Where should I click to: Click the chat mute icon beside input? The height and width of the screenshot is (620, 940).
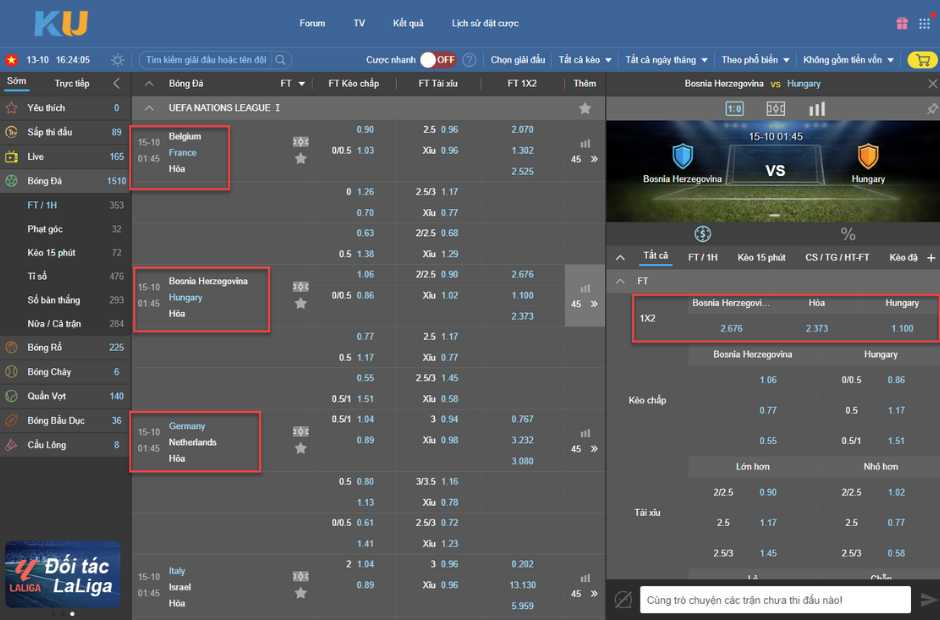623,599
